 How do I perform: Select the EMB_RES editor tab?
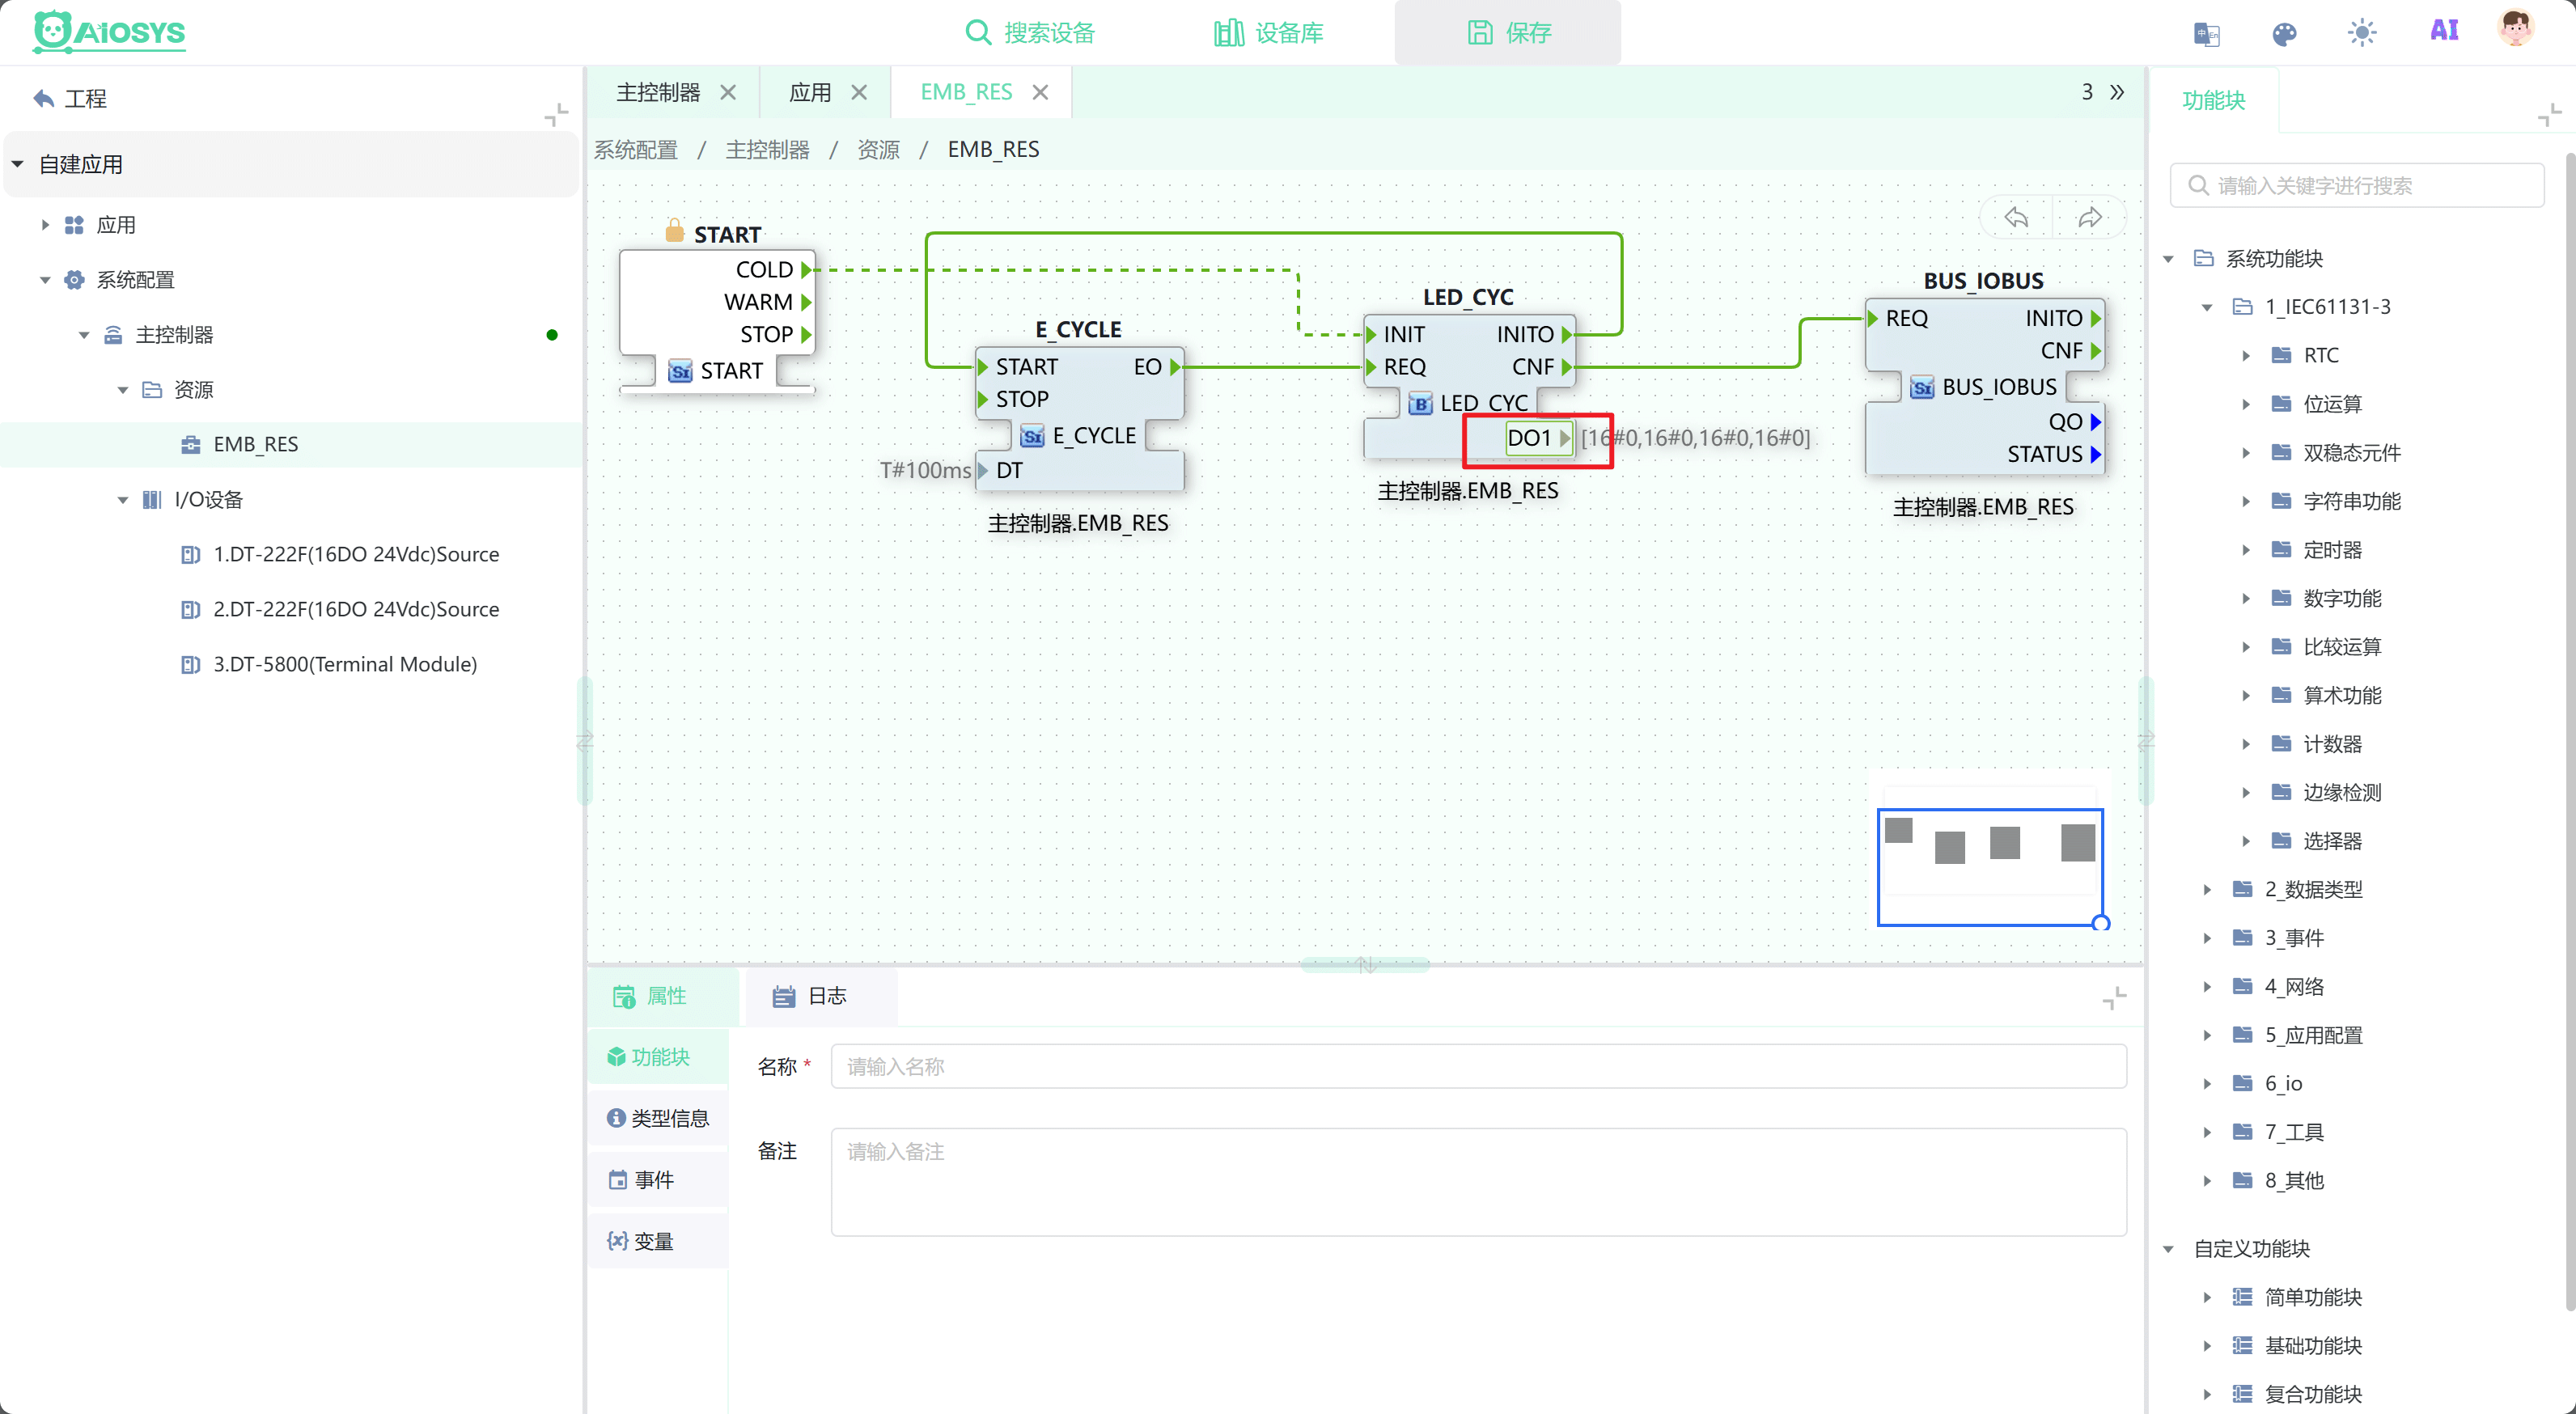click(x=965, y=92)
